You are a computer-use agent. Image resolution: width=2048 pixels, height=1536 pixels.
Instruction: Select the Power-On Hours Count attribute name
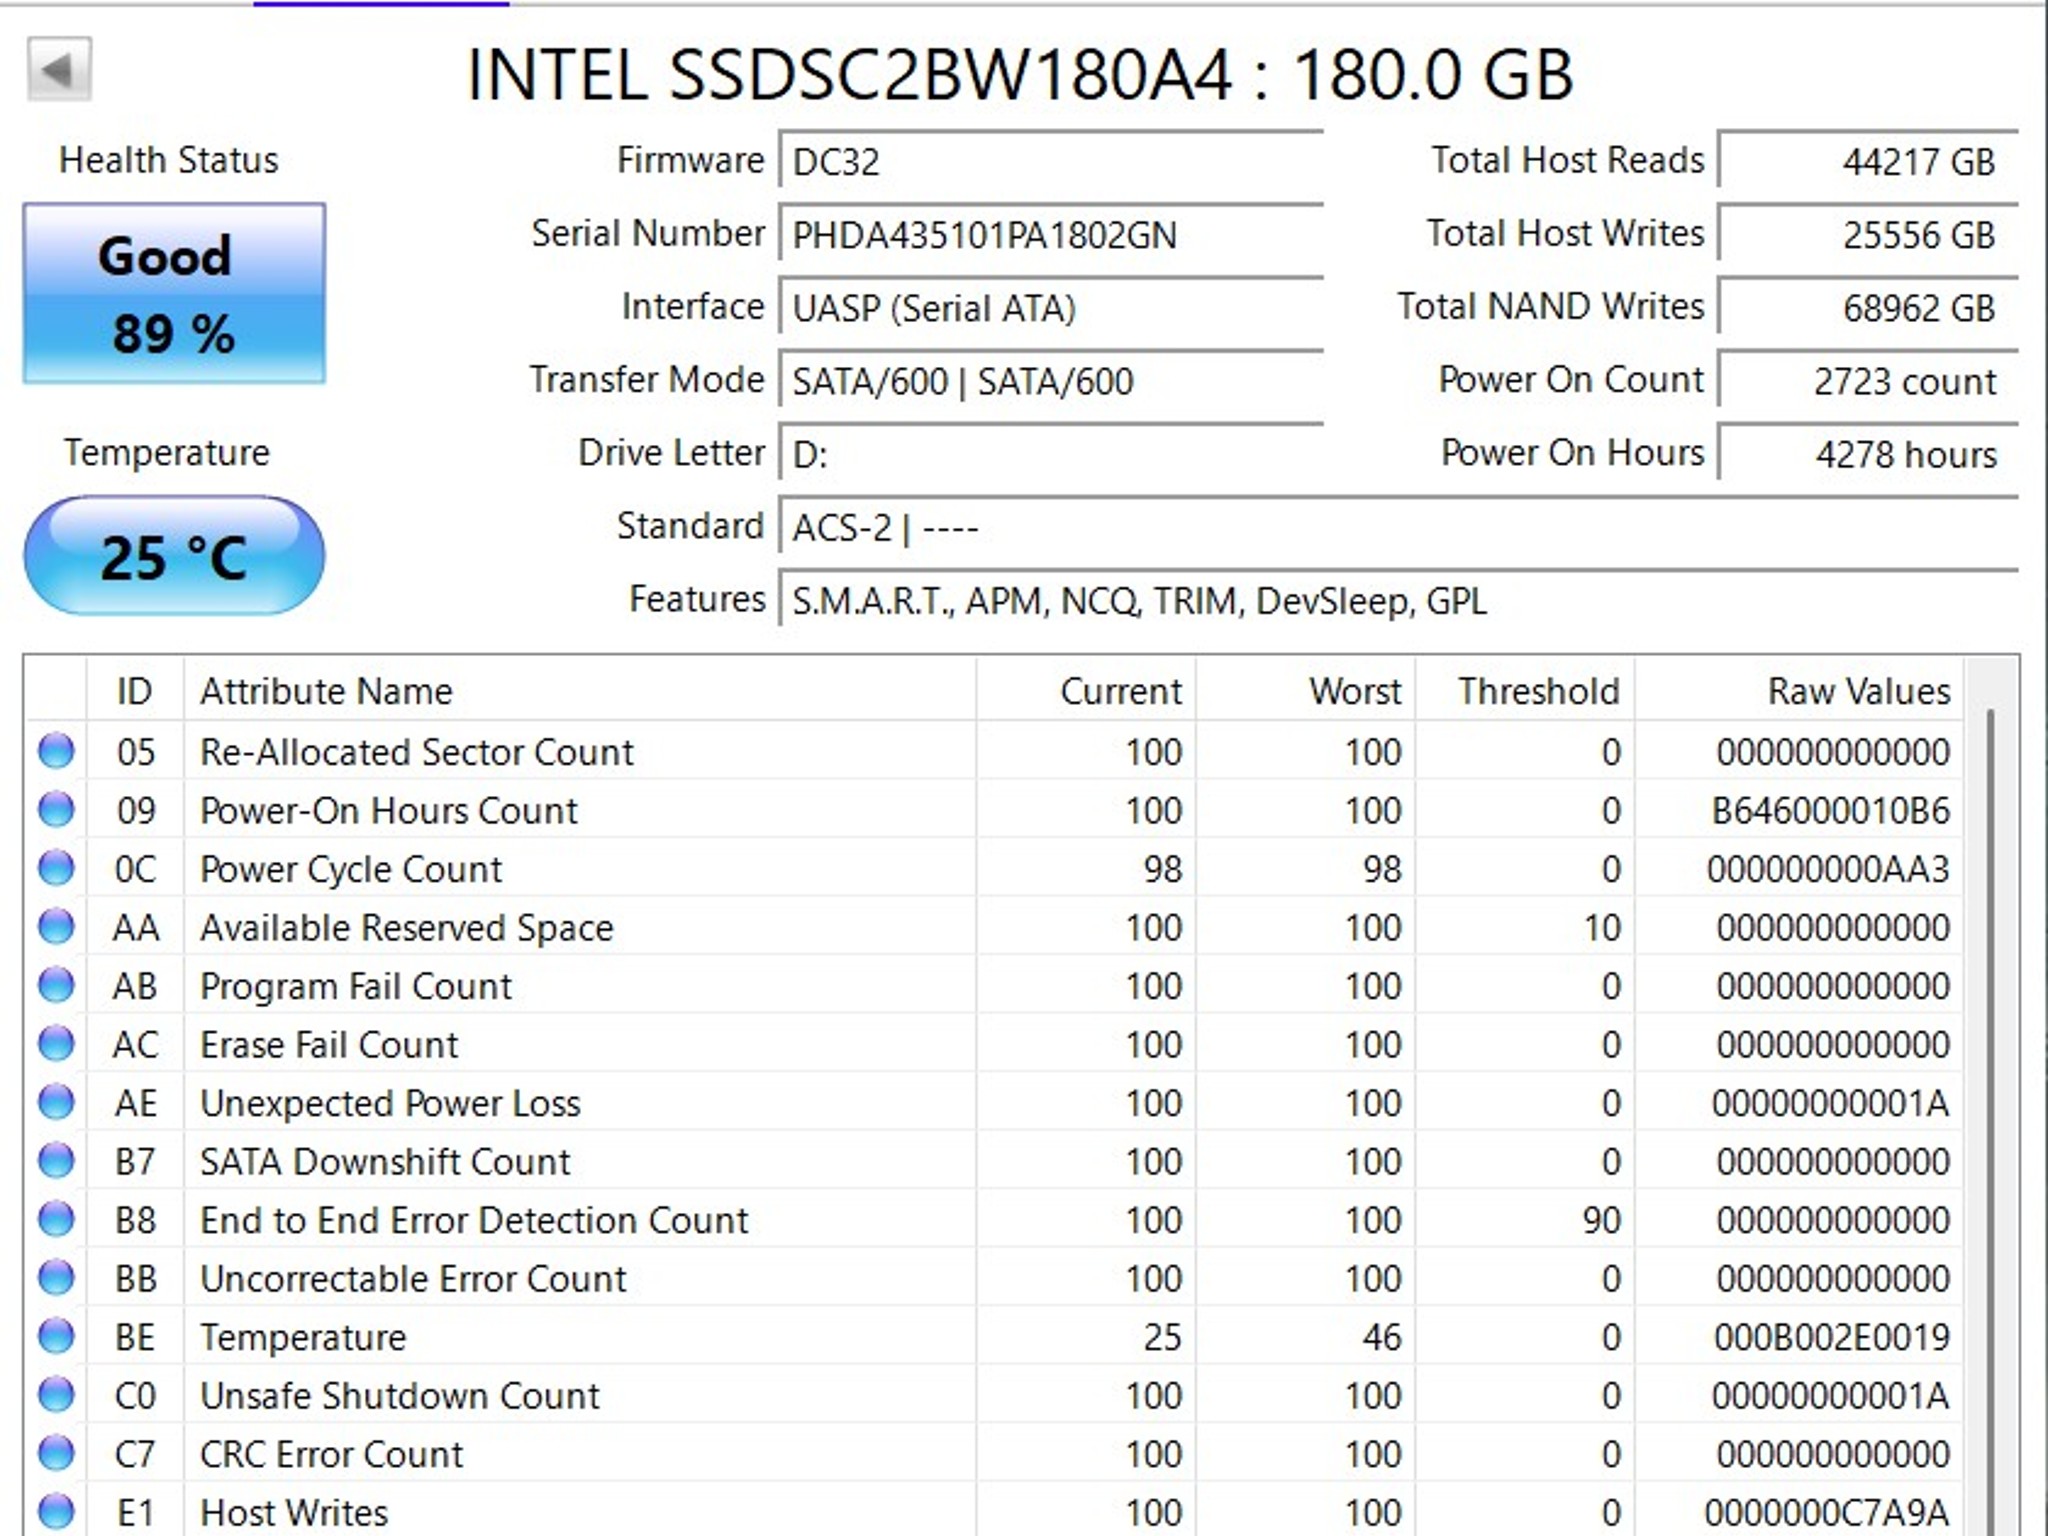(389, 810)
